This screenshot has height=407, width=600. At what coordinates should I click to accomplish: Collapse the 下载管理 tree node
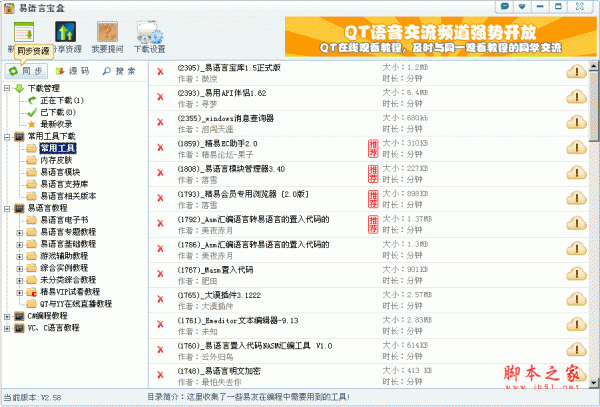click(x=7, y=88)
